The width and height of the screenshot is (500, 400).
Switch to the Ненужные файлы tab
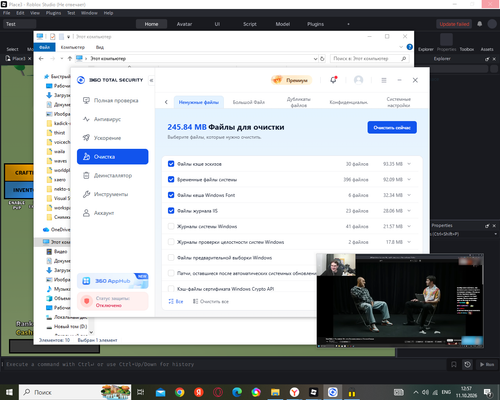(x=199, y=102)
